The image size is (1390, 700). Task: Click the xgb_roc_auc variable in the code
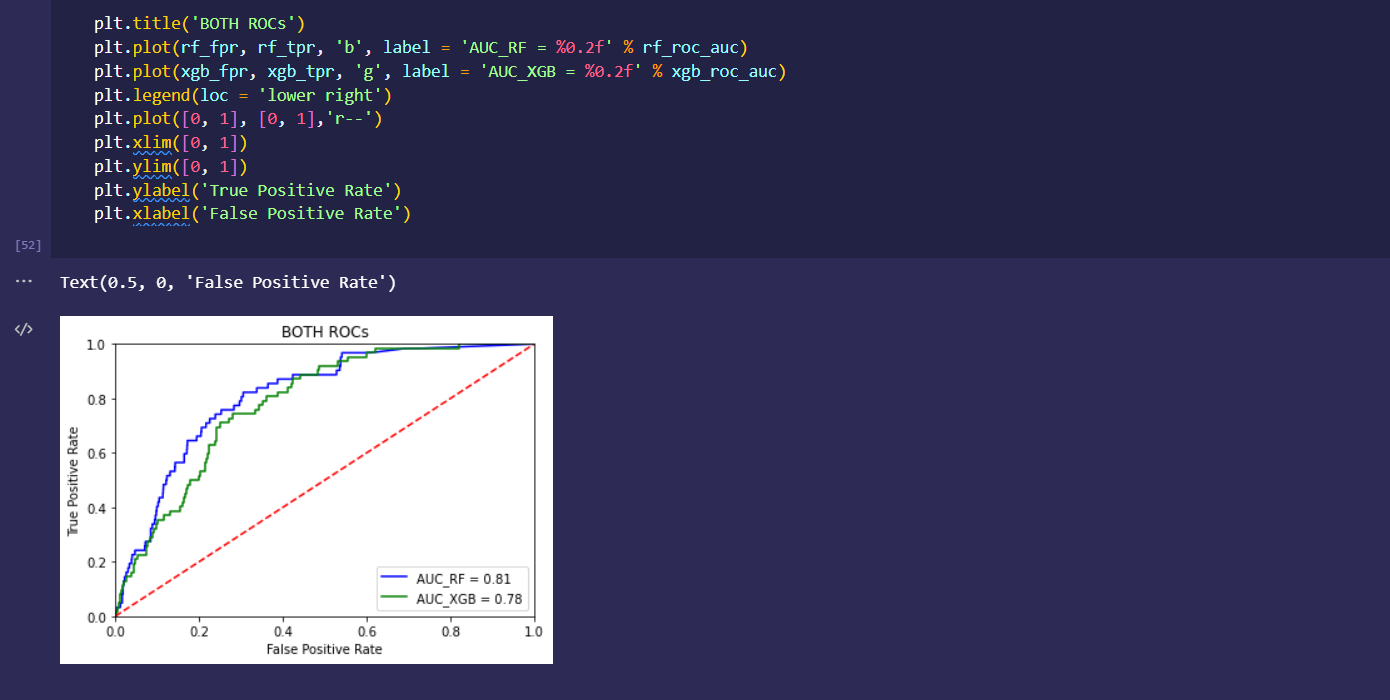coord(725,72)
